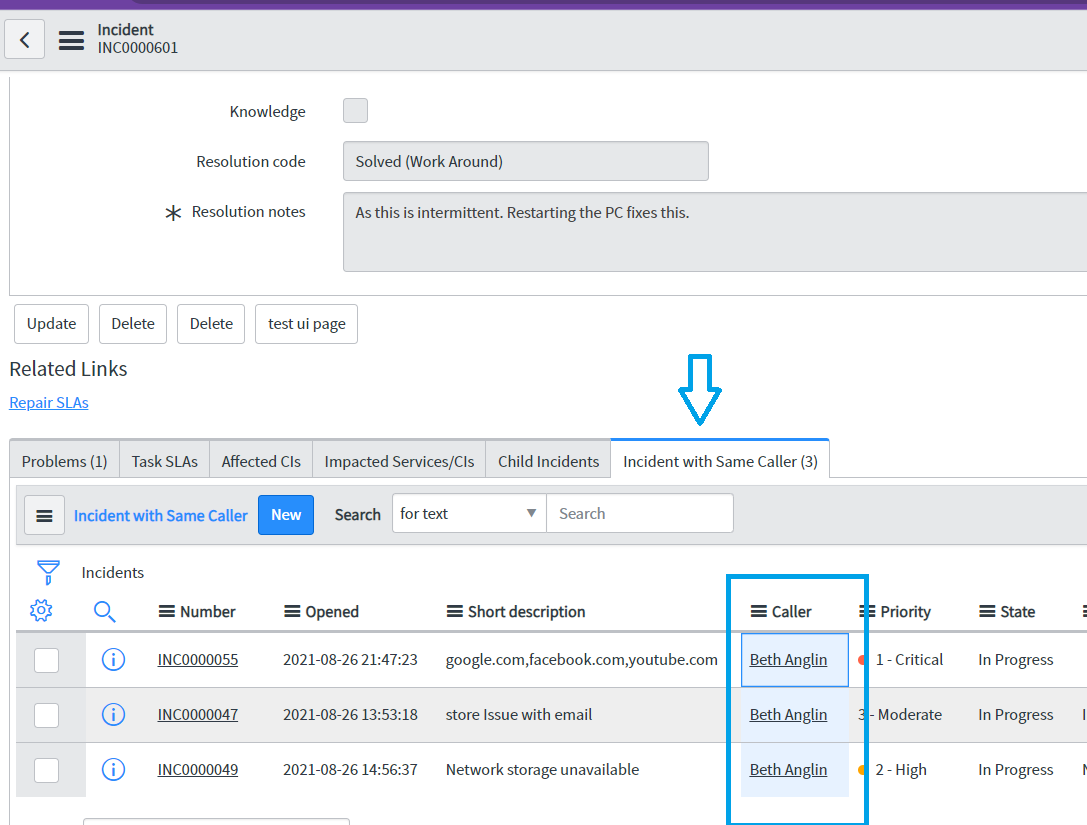Viewport: 1087px width, 825px height.
Task: Select the row checkbox for INC0000049
Action: click(x=46, y=770)
